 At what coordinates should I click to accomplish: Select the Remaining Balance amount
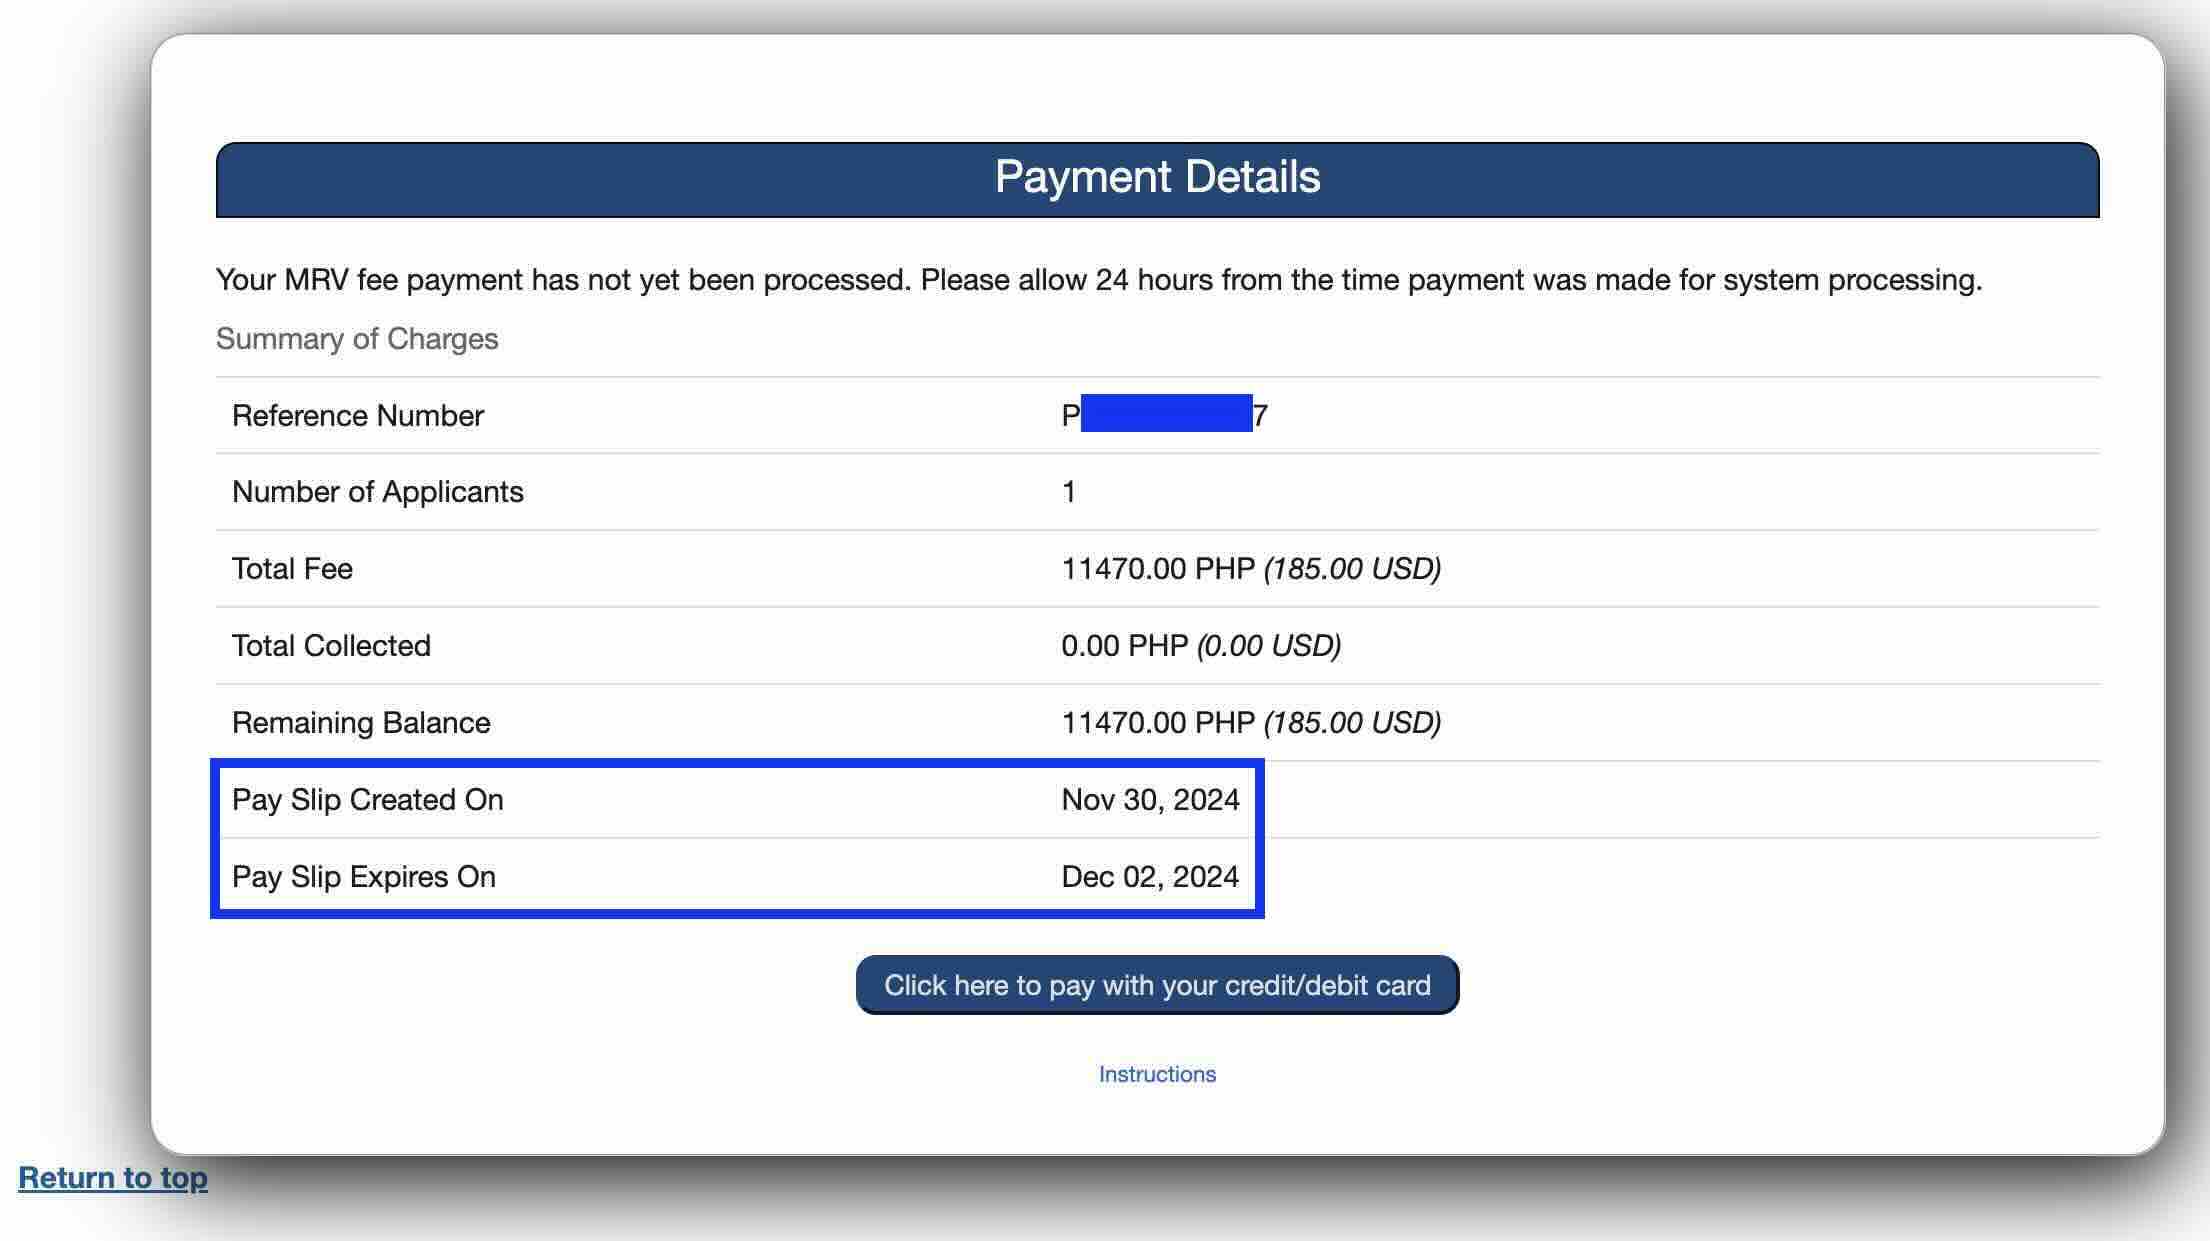click(1250, 722)
